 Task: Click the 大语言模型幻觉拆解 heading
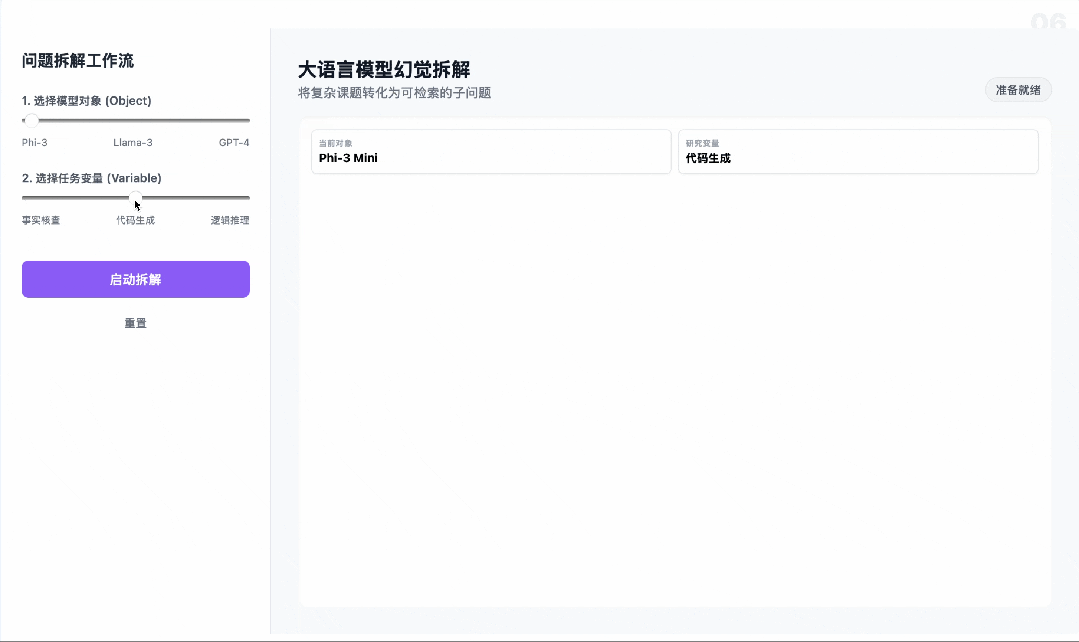tap(384, 69)
